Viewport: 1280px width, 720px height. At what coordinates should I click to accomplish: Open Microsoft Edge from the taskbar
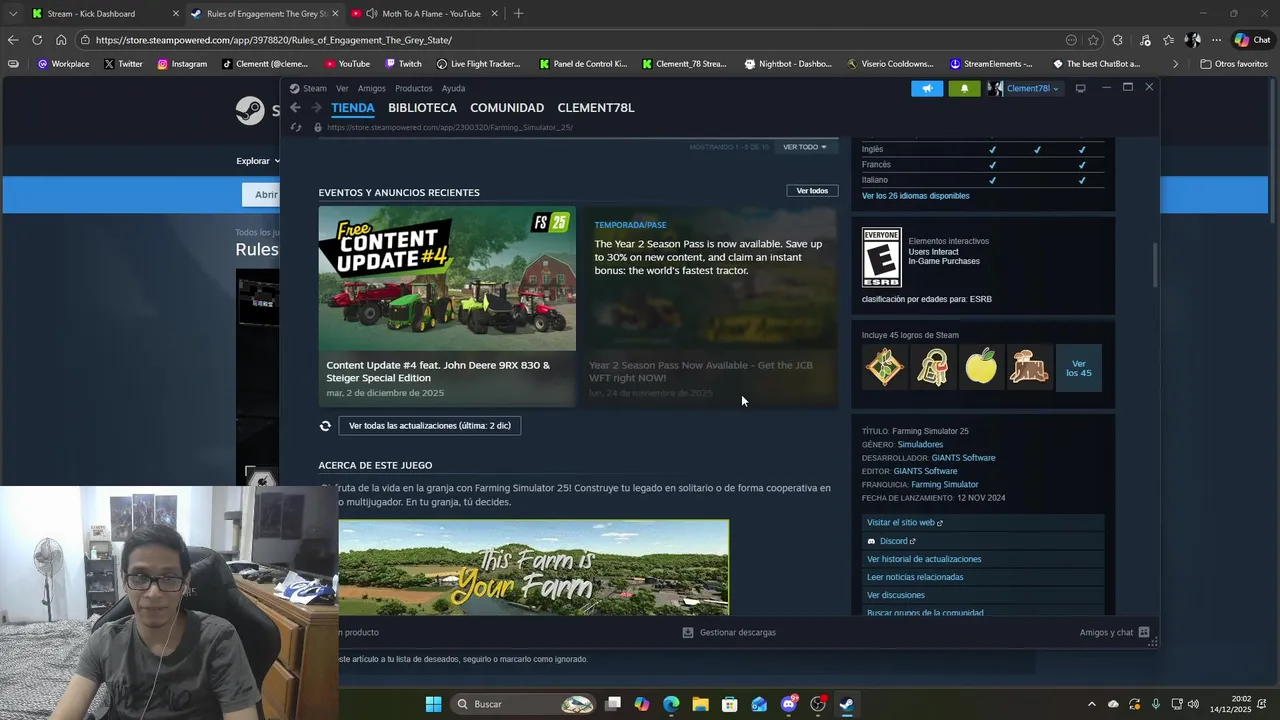pos(671,704)
